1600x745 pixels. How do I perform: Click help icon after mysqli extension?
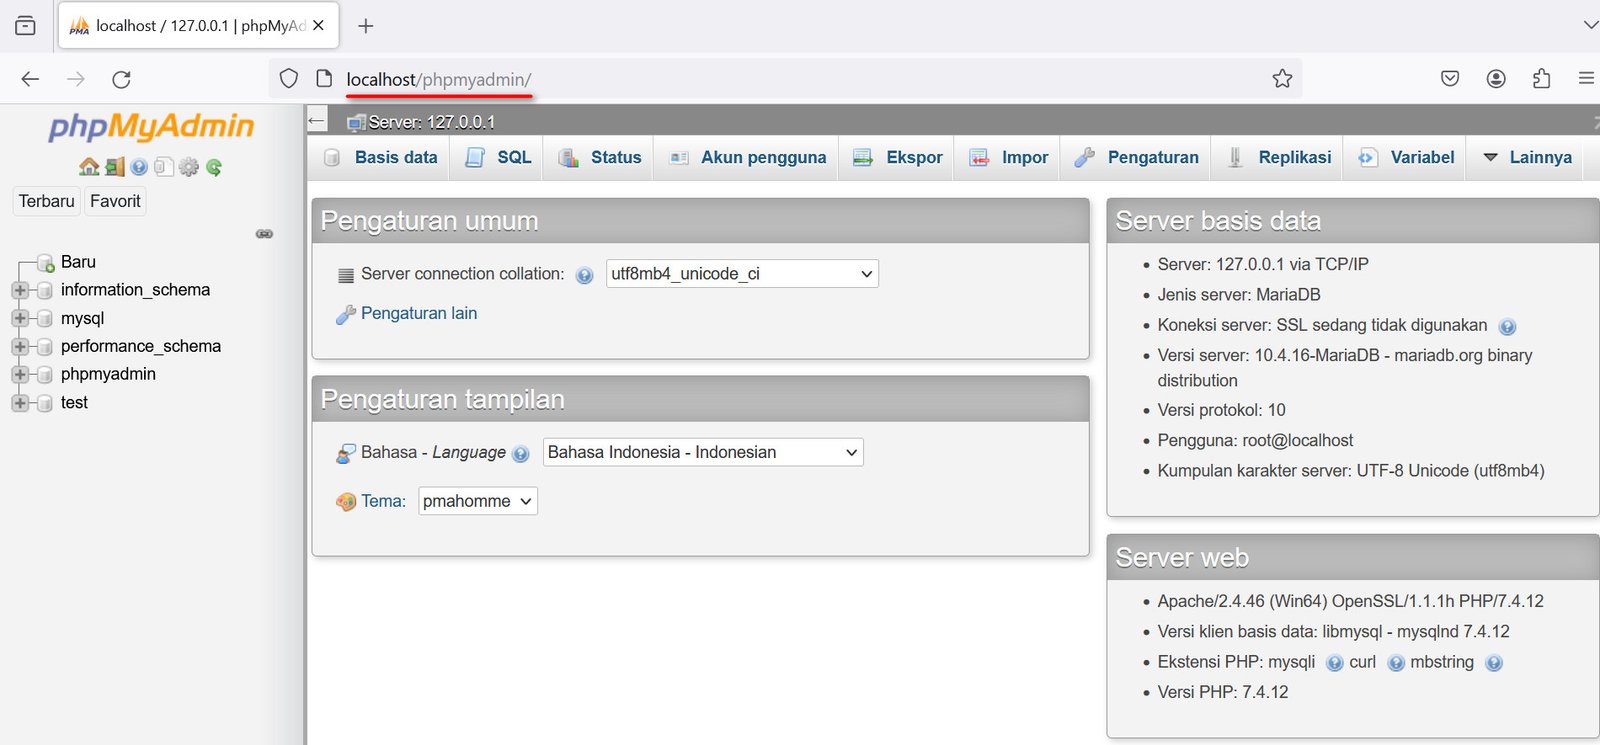coord(1334,663)
